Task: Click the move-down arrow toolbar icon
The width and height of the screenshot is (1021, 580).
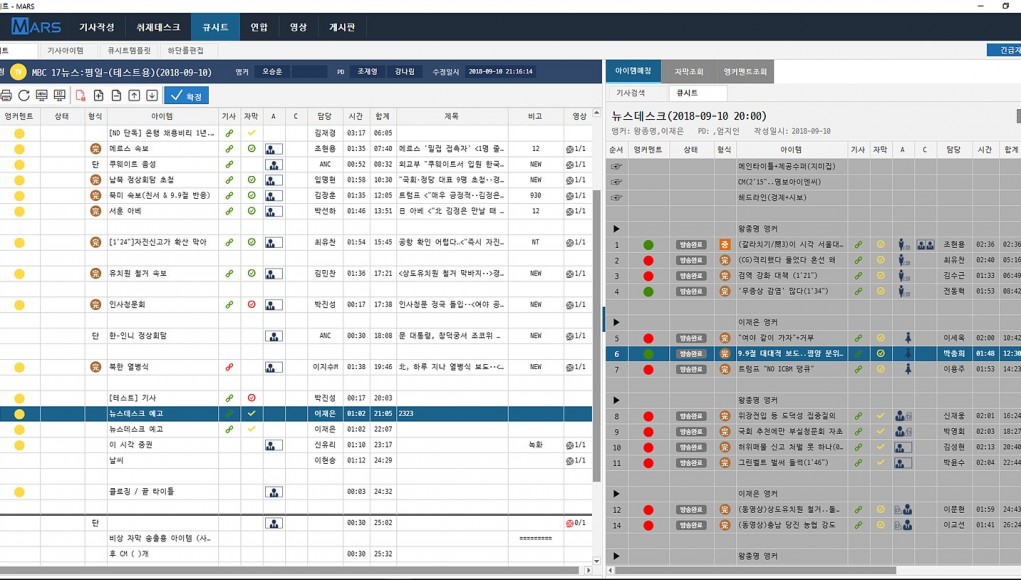Action: pos(152,96)
